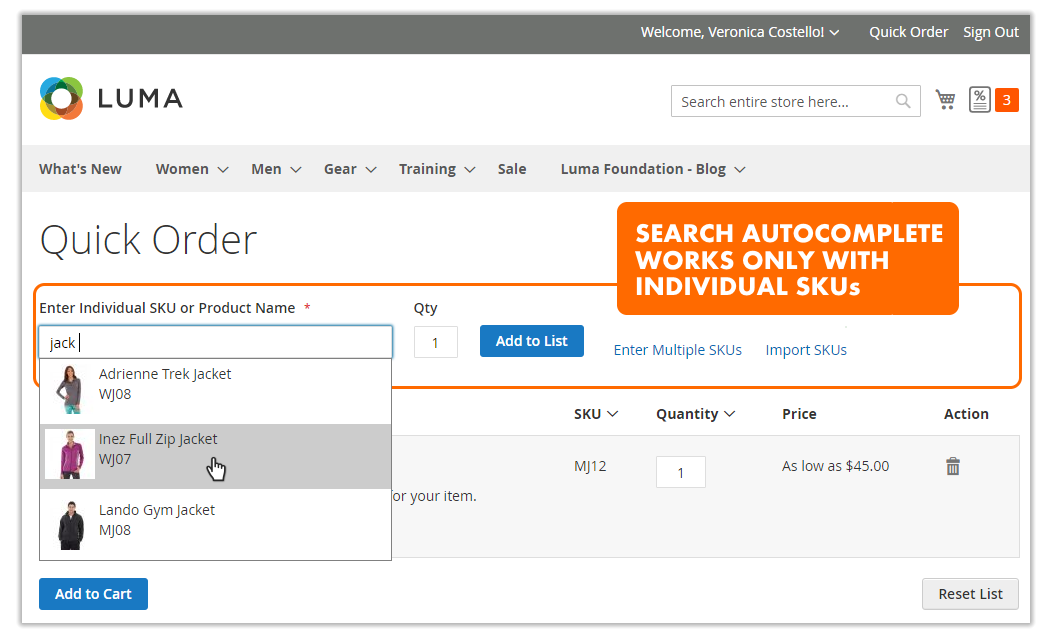Image resolution: width=1046 pixels, height=633 pixels.
Task: Open the Enter Multiple SKUs link
Action: [677, 350]
